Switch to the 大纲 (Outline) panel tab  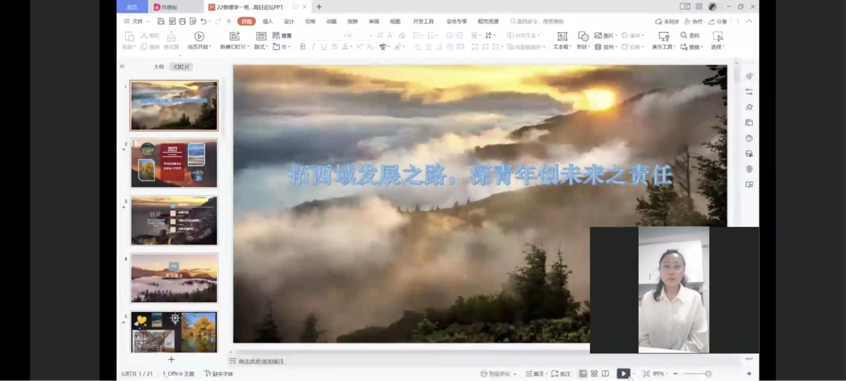tap(159, 67)
